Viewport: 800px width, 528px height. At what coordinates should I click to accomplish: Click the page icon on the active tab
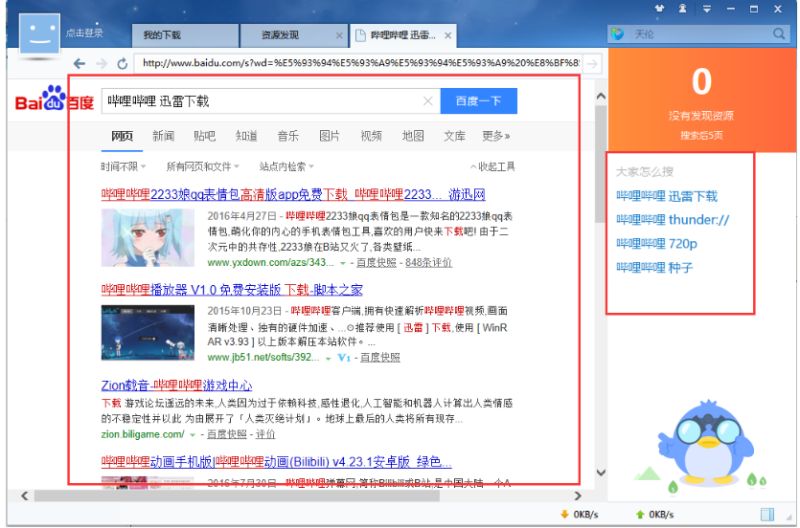[x=360, y=35]
